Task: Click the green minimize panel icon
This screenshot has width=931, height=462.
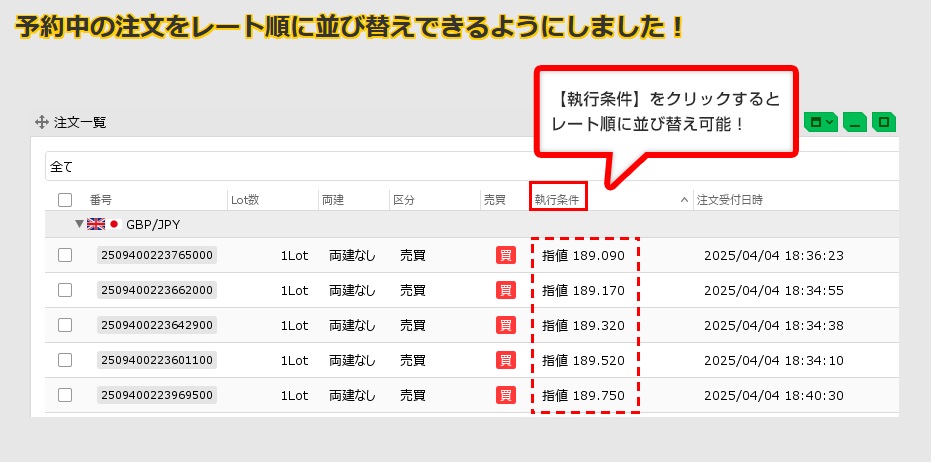Action: (854, 122)
